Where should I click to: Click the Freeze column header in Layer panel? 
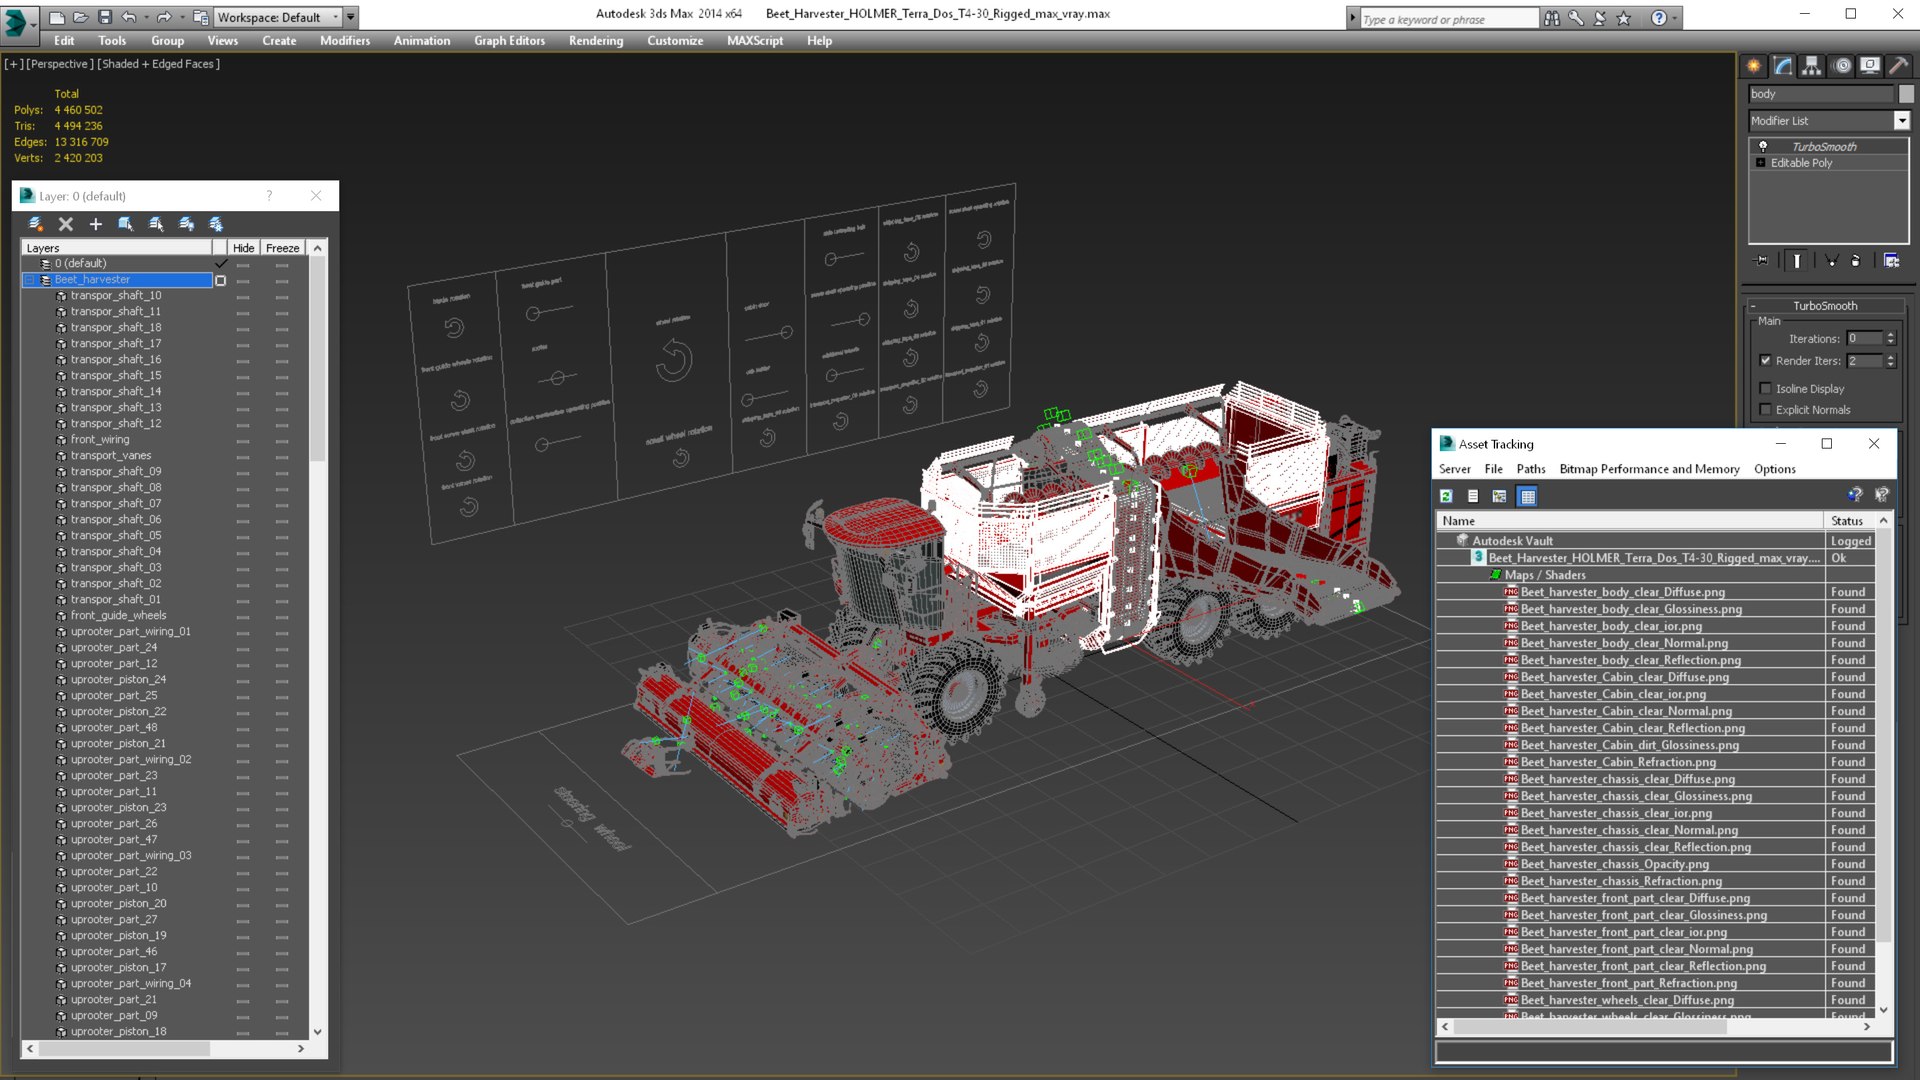pyautogui.click(x=283, y=248)
